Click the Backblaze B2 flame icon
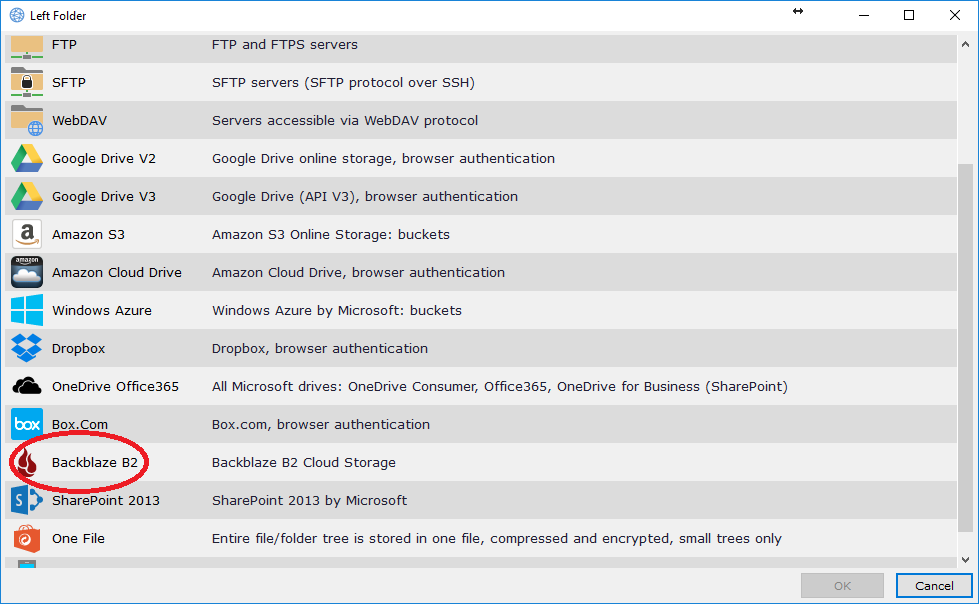 (27, 462)
